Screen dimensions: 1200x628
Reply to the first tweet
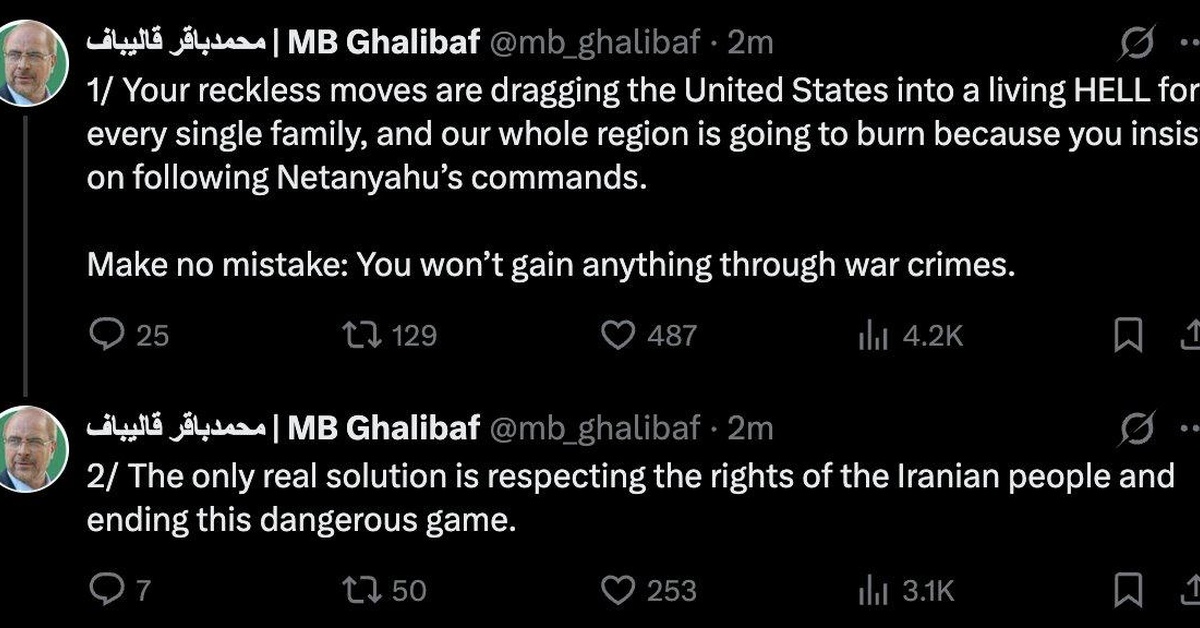(105, 335)
